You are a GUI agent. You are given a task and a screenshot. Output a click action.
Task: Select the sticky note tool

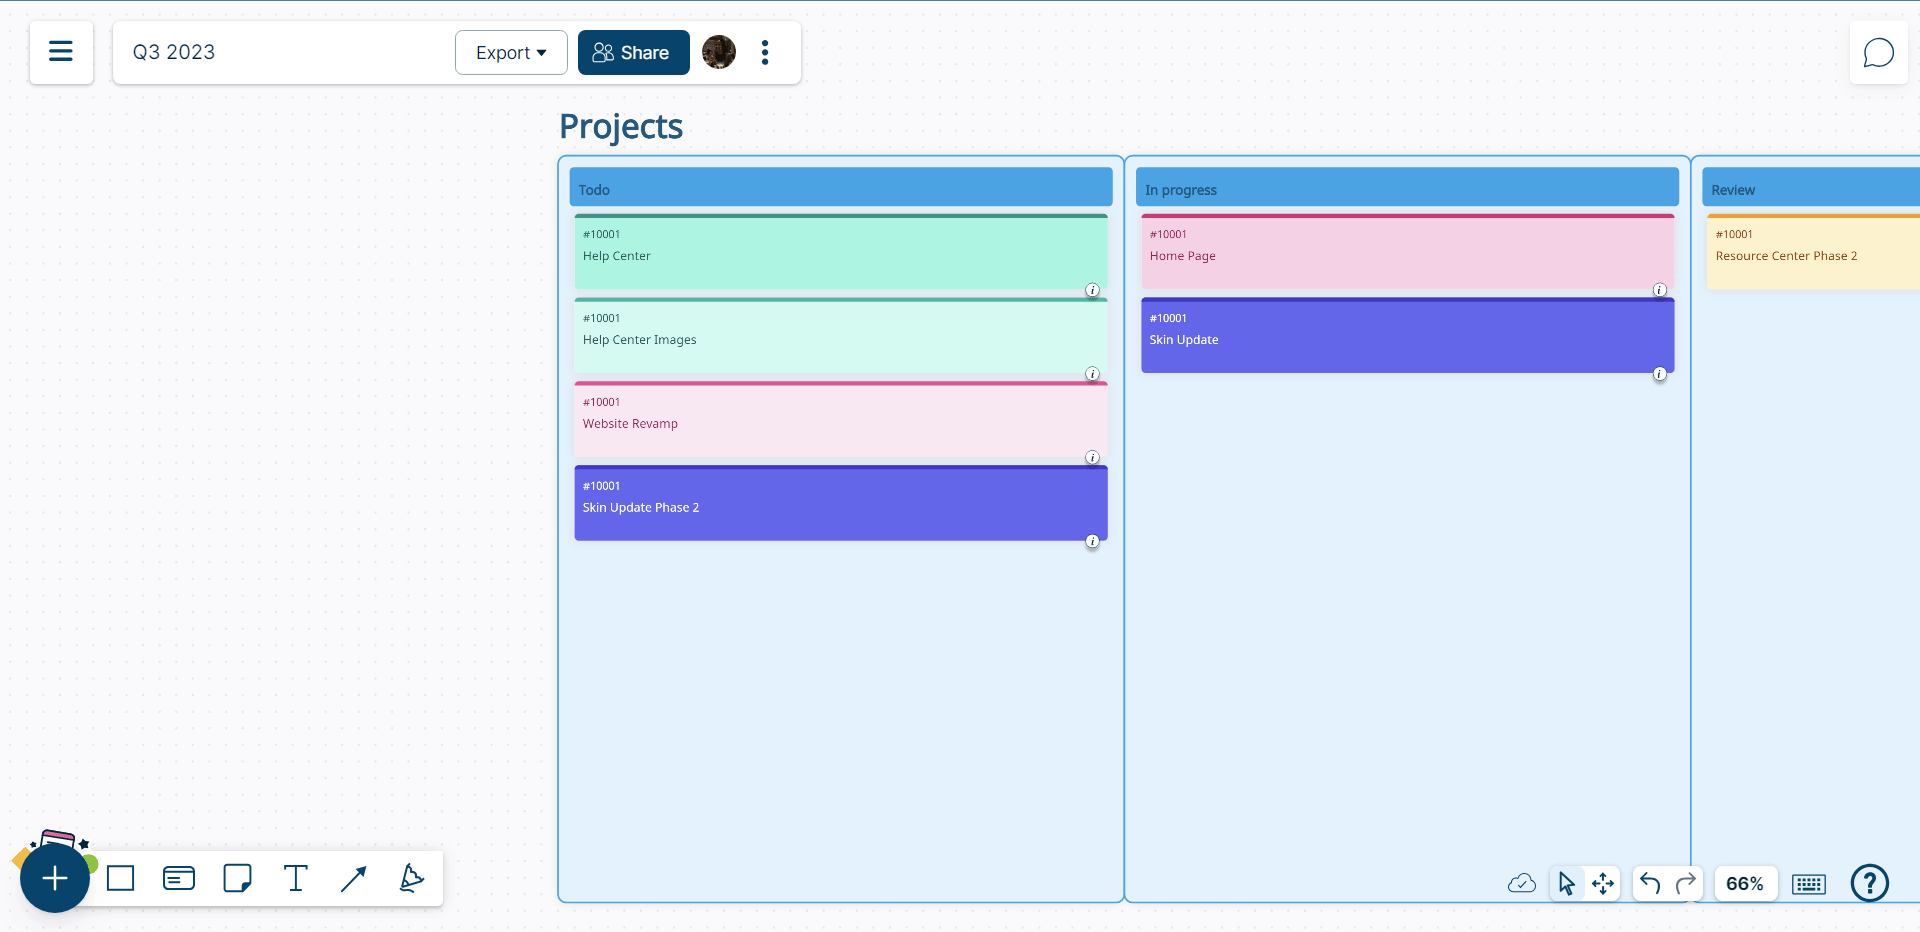point(237,879)
